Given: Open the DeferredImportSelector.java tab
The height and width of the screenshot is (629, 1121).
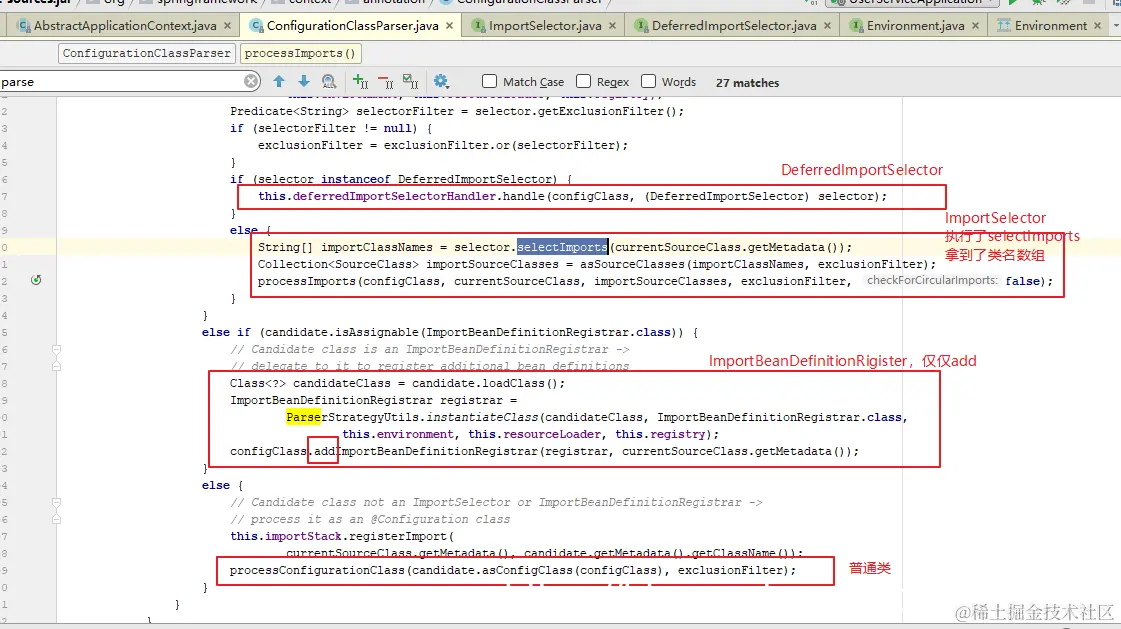Looking at the screenshot, I should [734, 26].
